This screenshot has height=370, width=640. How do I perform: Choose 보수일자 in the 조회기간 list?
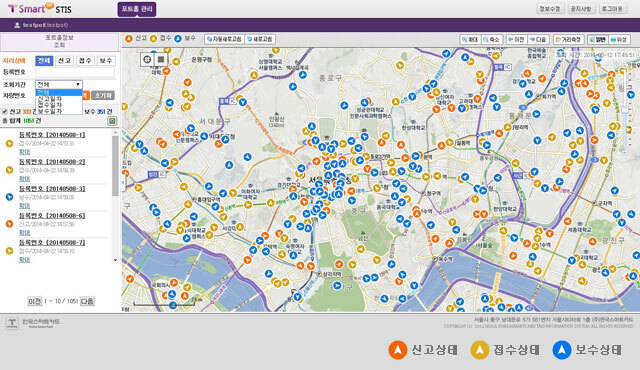(x=59, y=111)
